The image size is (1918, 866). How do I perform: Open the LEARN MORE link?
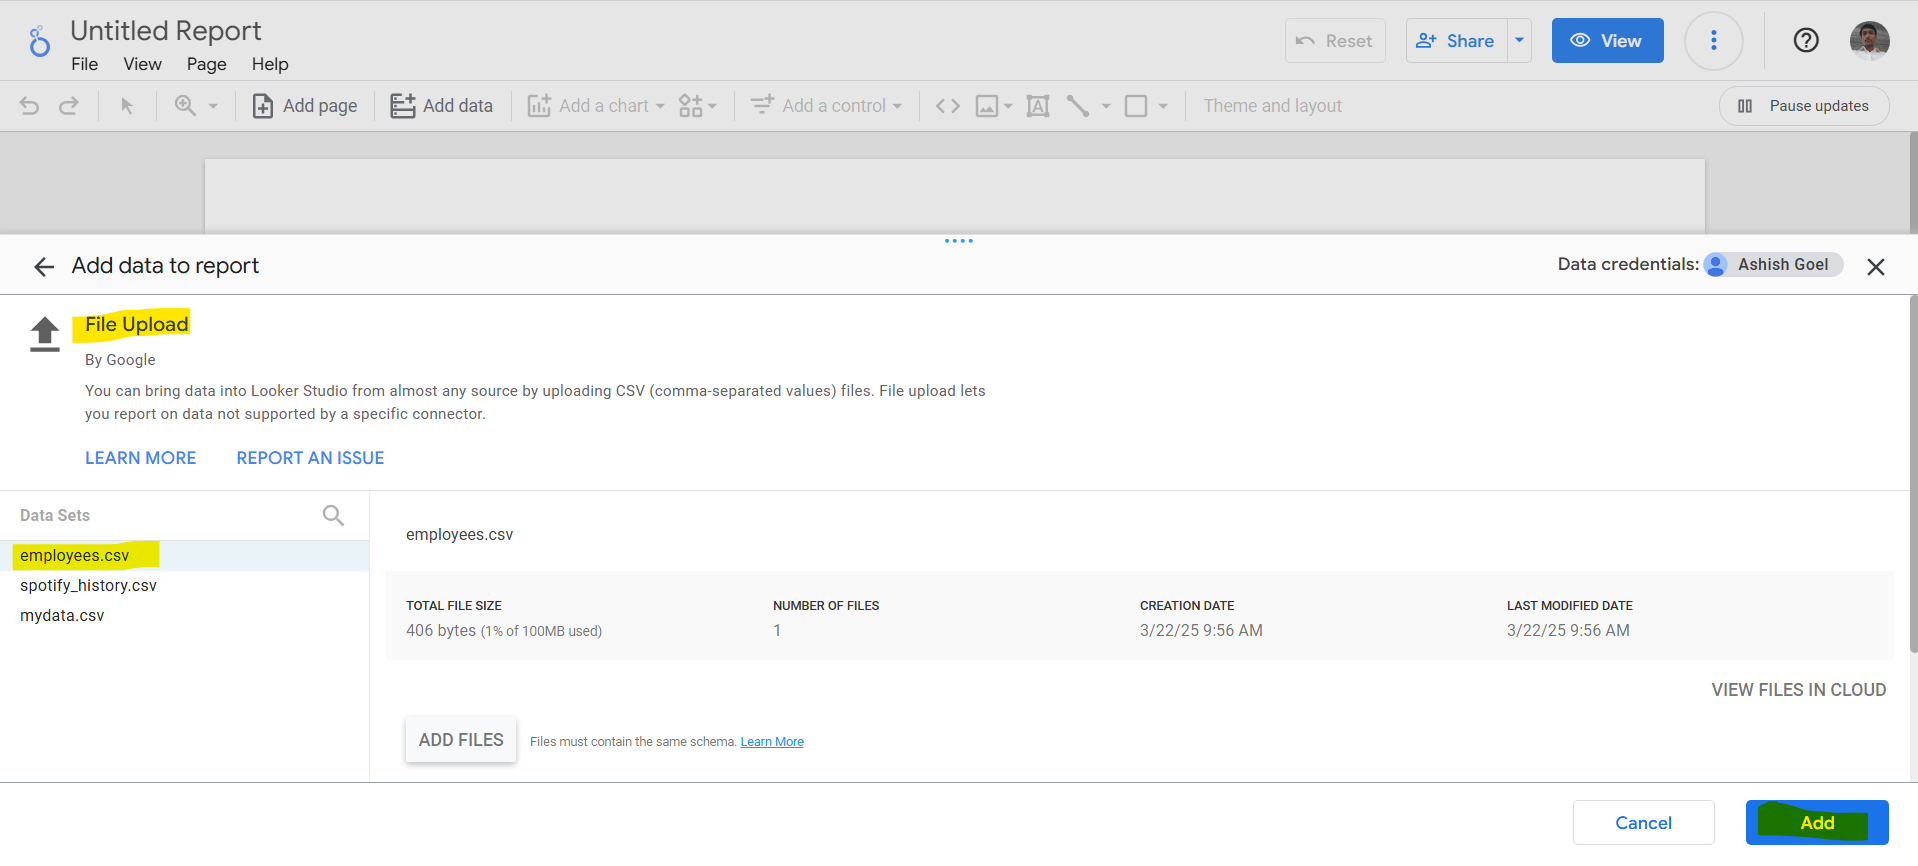pyautogui.click(x=140, y=458)
